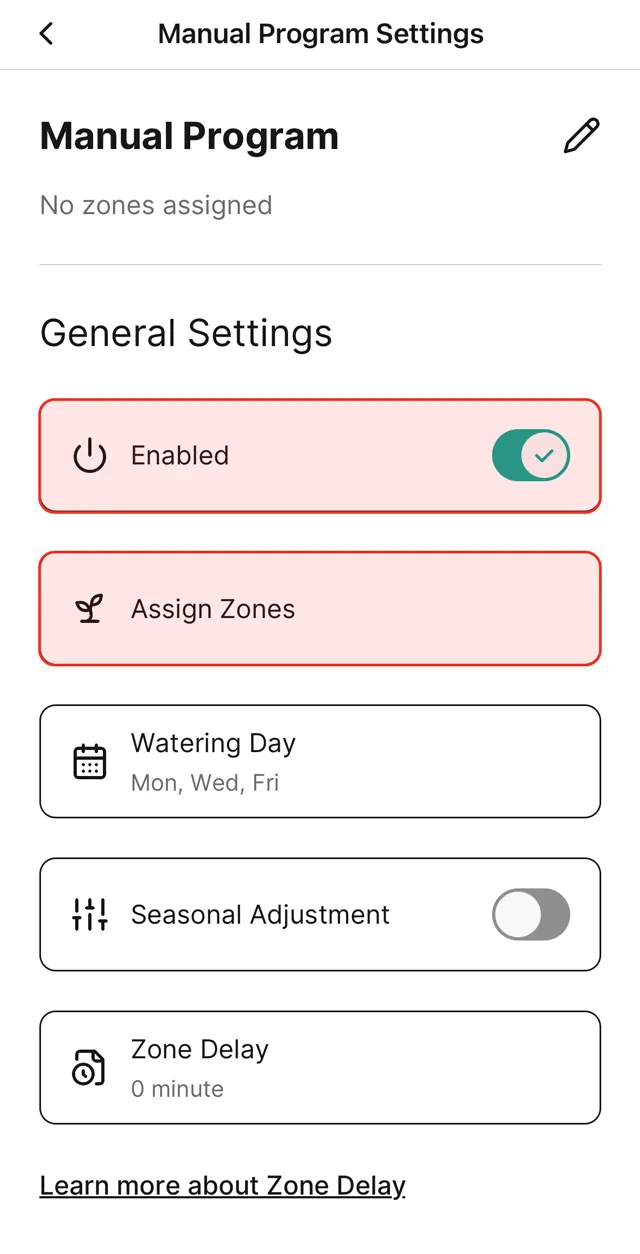Viewport: 640px width, 1254px height.
Task: Click the Zone Delay timer icon
Action: (90, 1067)
